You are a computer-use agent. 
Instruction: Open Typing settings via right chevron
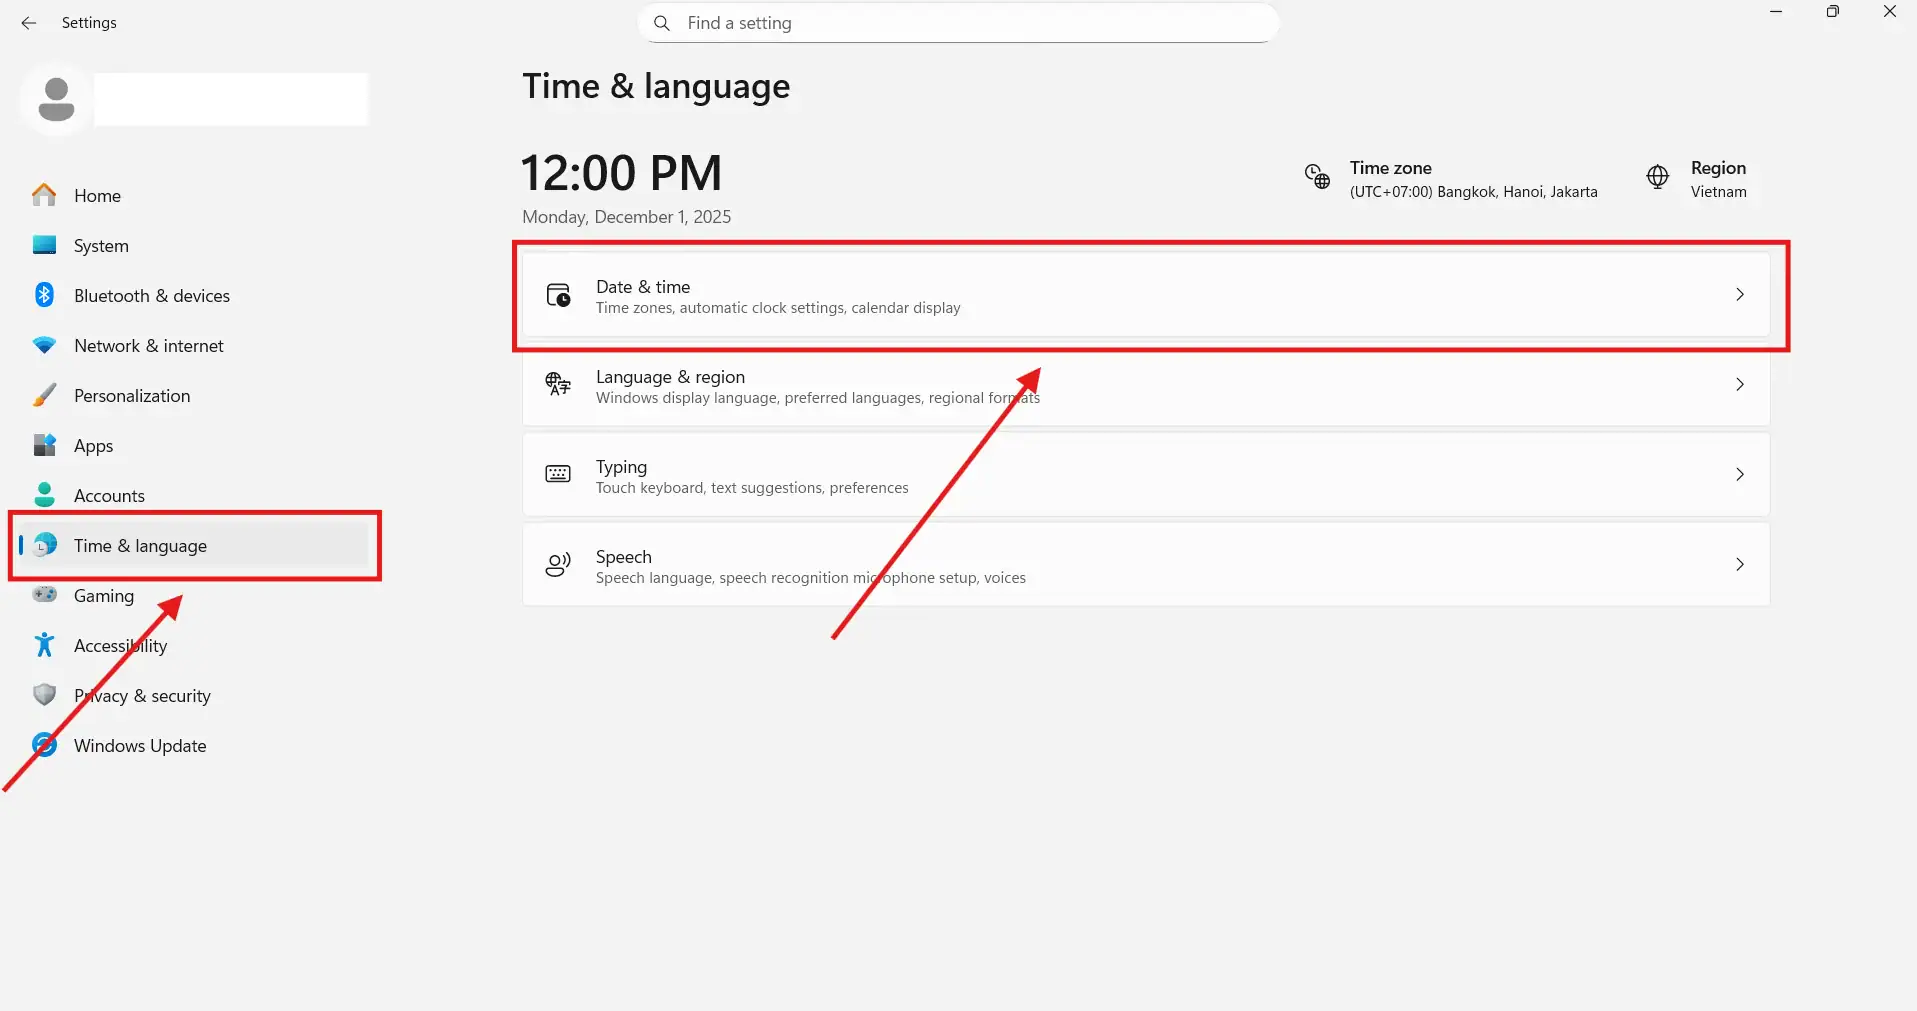1739,475
